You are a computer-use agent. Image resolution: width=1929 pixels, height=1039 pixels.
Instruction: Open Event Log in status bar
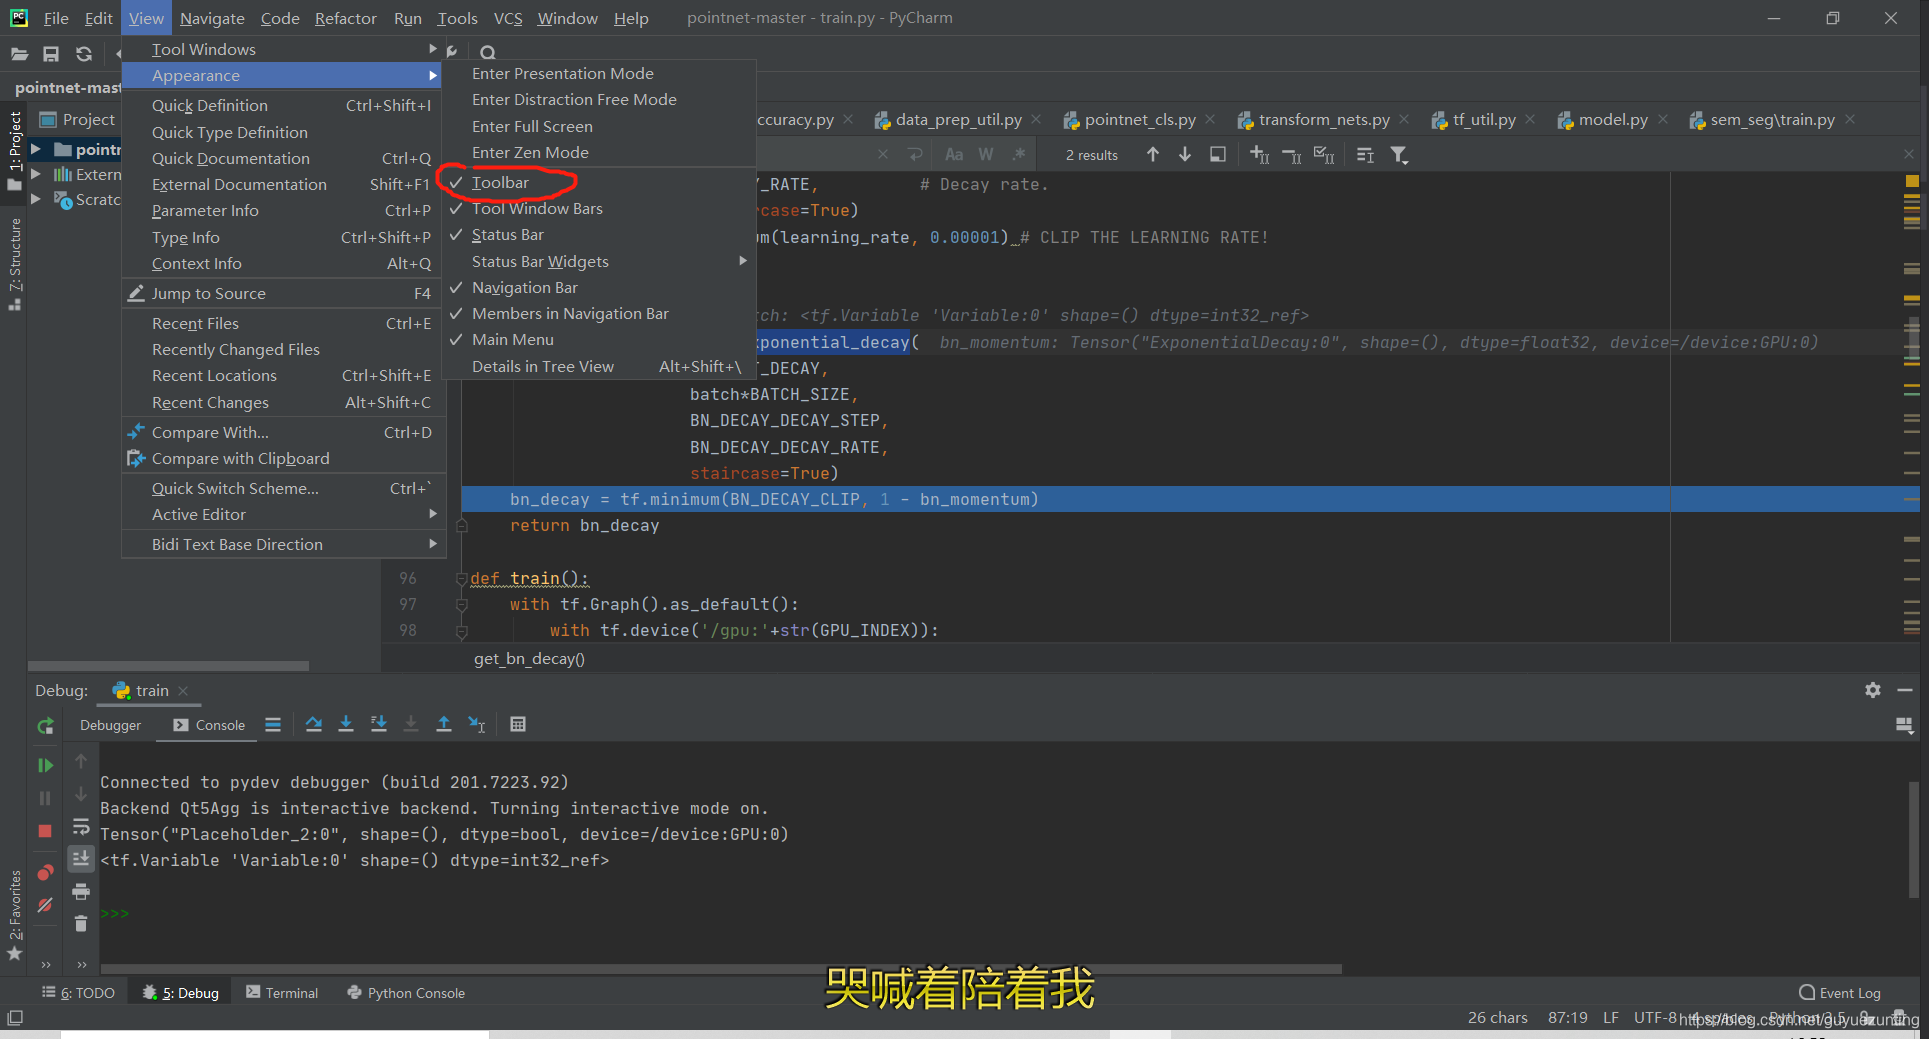(1840, 992)
